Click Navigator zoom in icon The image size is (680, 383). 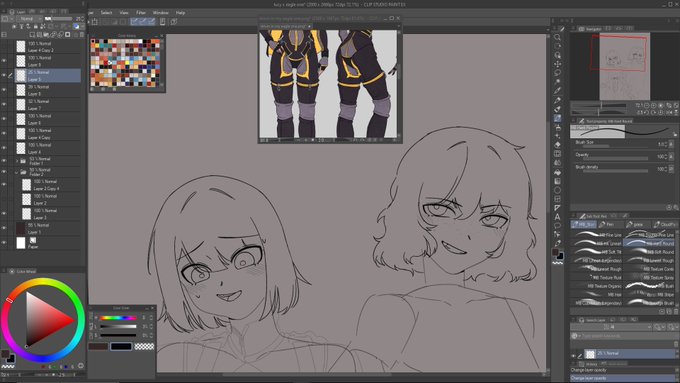tap(654, 105)
